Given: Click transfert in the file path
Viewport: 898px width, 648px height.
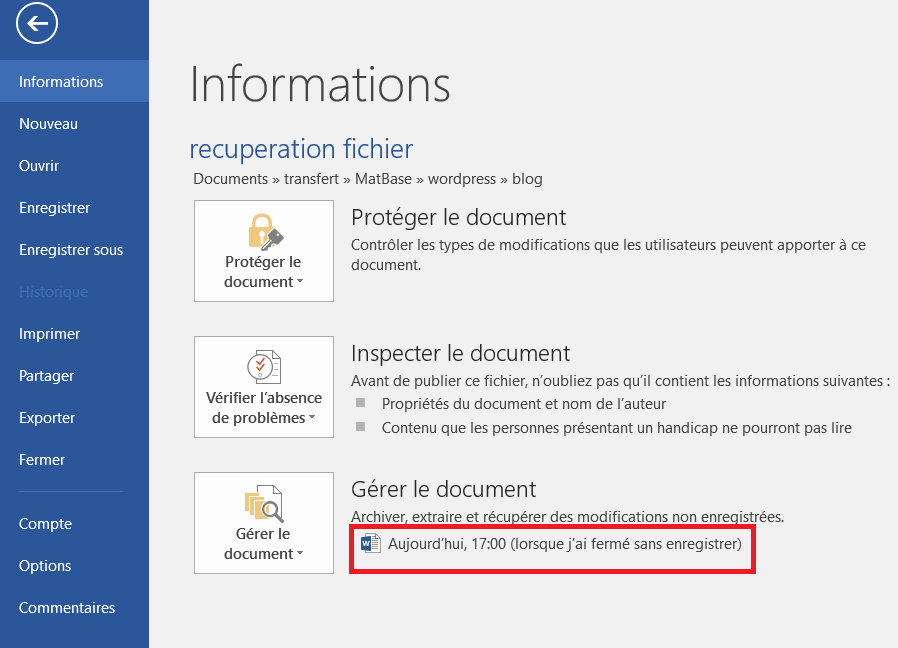Looking at the screenshot, I should point(312,179).
